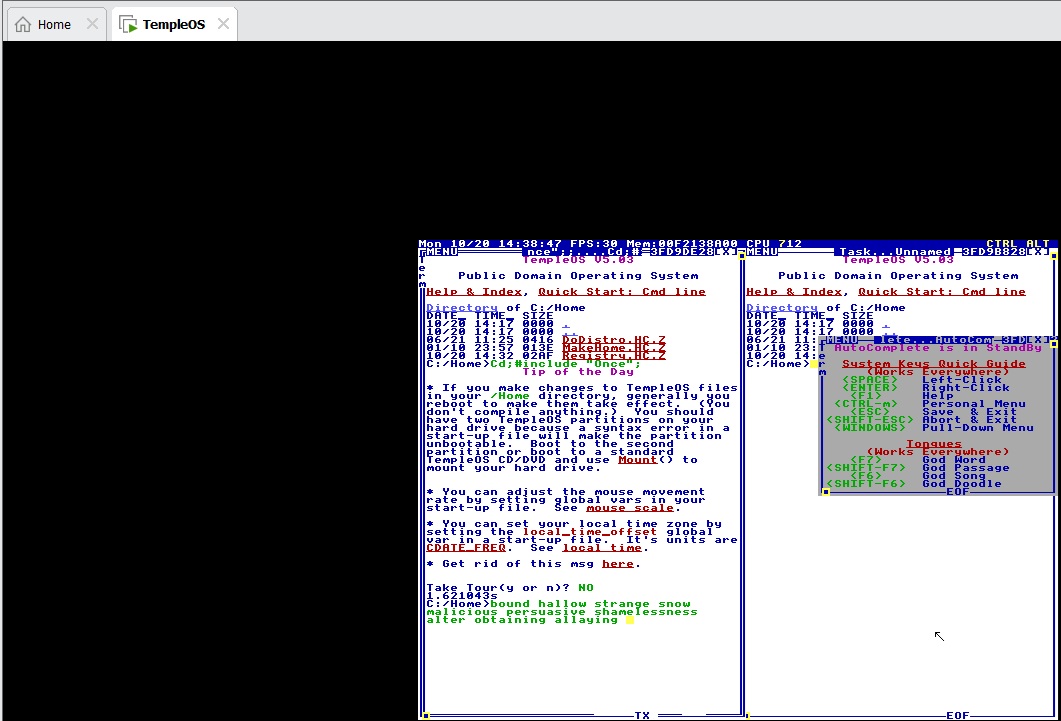Click 'TempleOS V5.03' title in right window
Viewport: 1061px width, 721px height.
pos(898,260)
